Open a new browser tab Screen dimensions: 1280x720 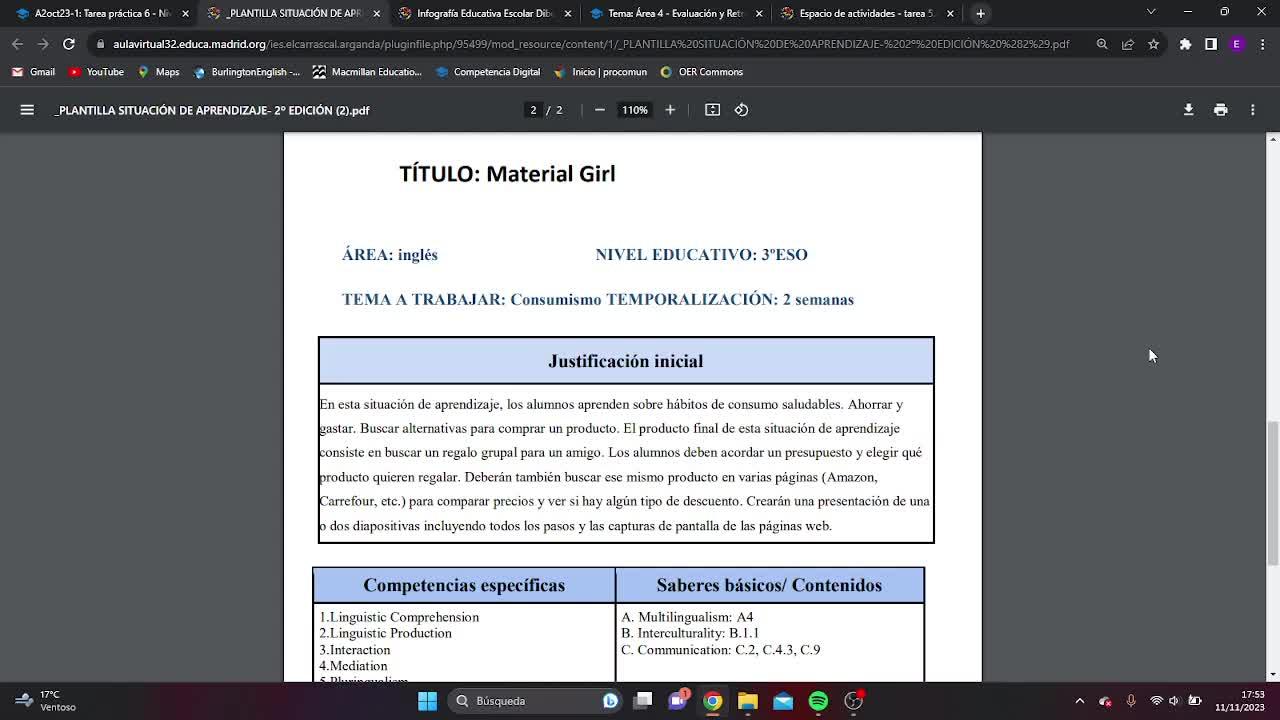click(980, 14)
